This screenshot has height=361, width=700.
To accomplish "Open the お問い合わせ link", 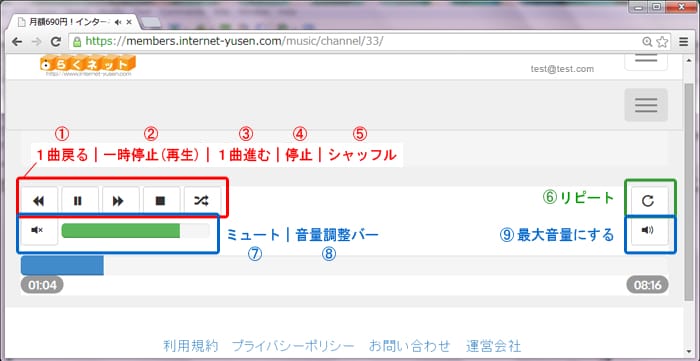I will pos(409,346).
